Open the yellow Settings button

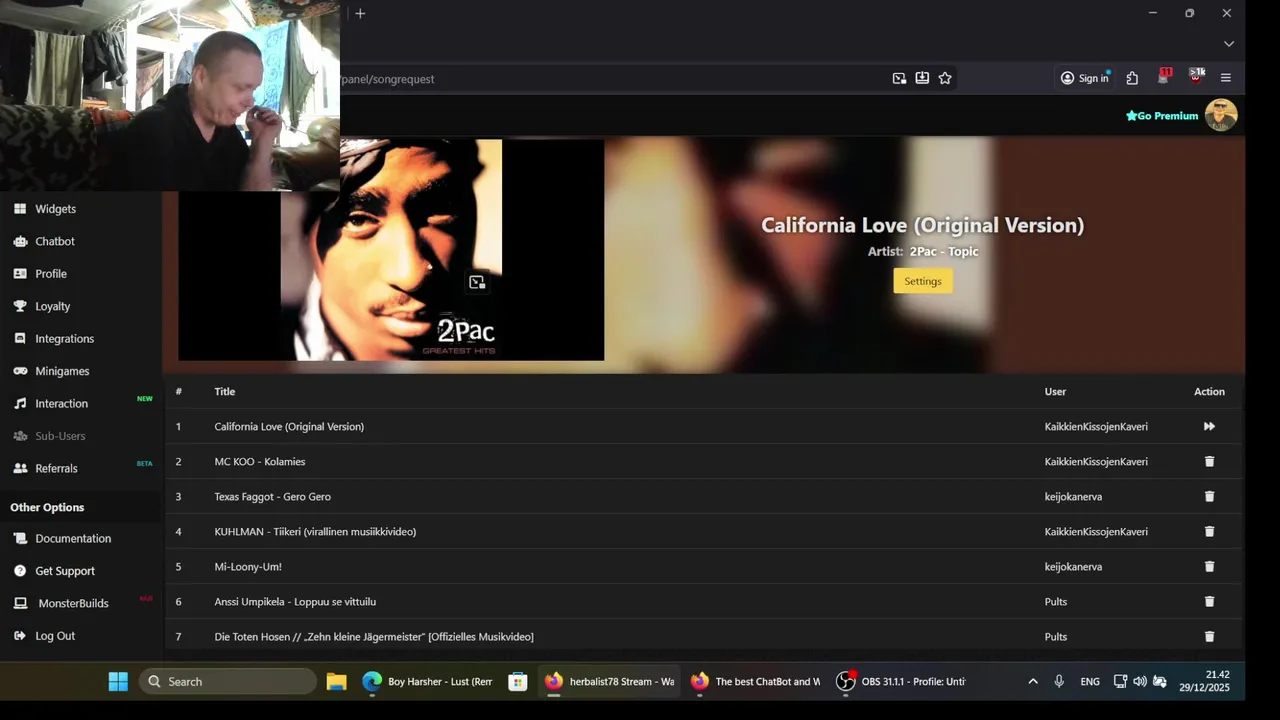923,281
